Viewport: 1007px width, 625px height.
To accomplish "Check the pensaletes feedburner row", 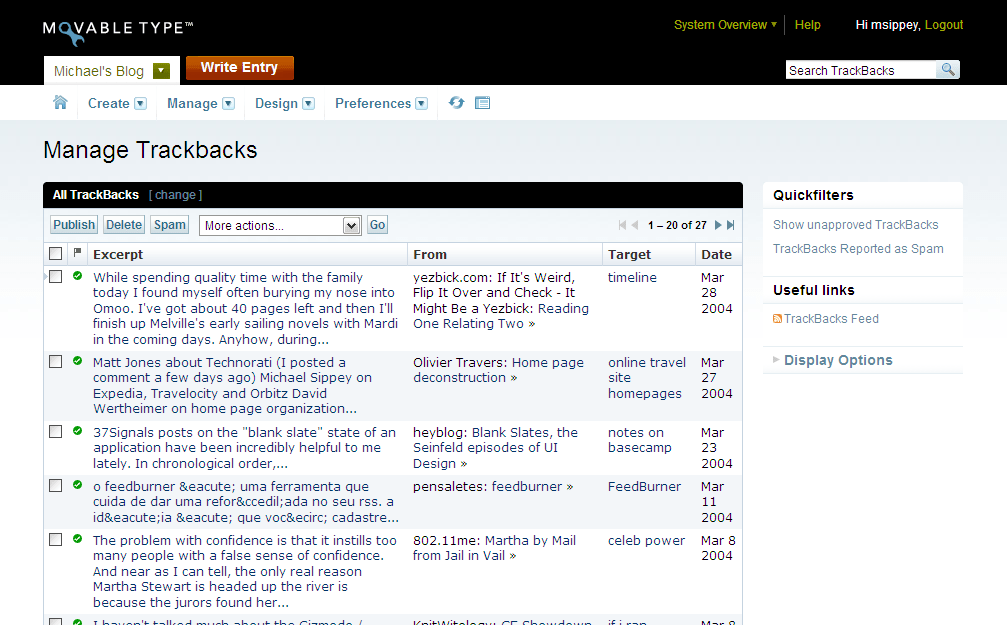I will click(x=56, y=486).
